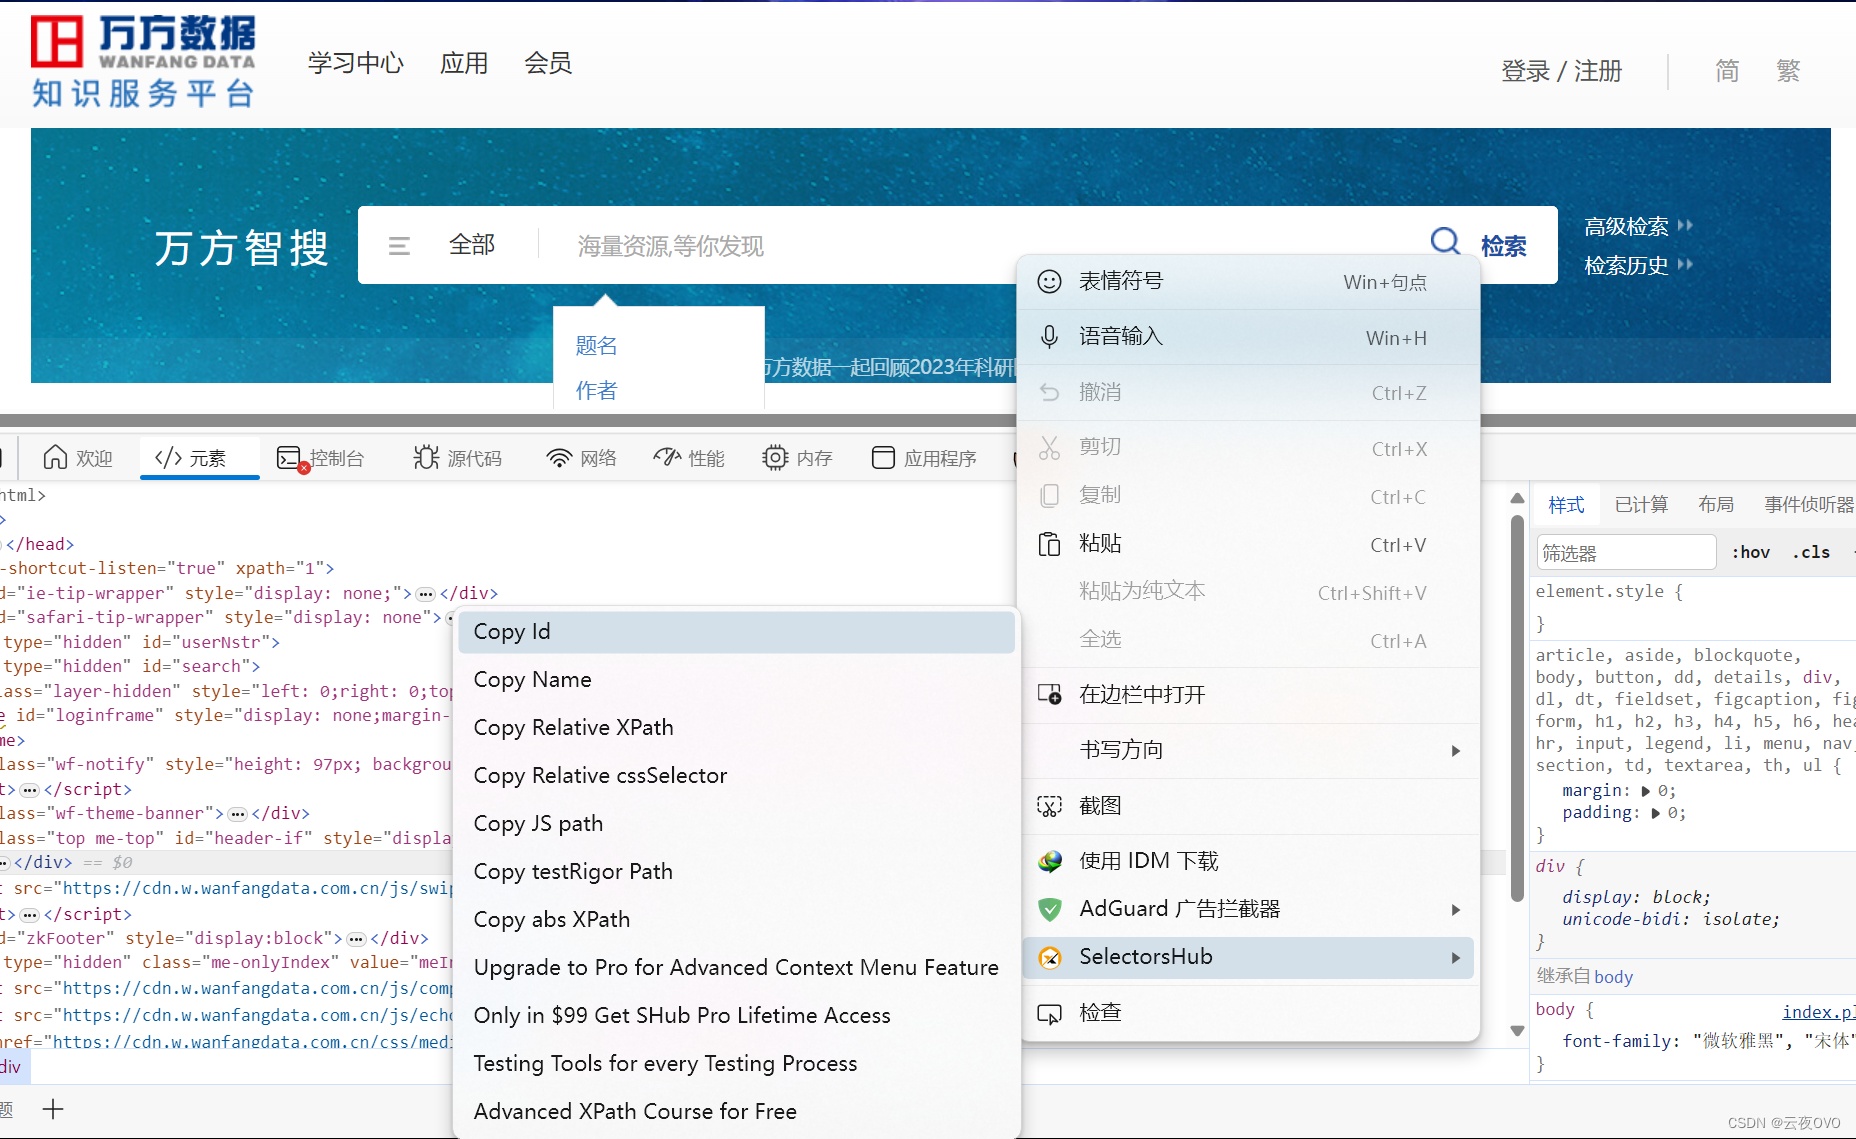Toggle the :hov element state
1856x1139 pixels.
click(x=1751, y=552)
